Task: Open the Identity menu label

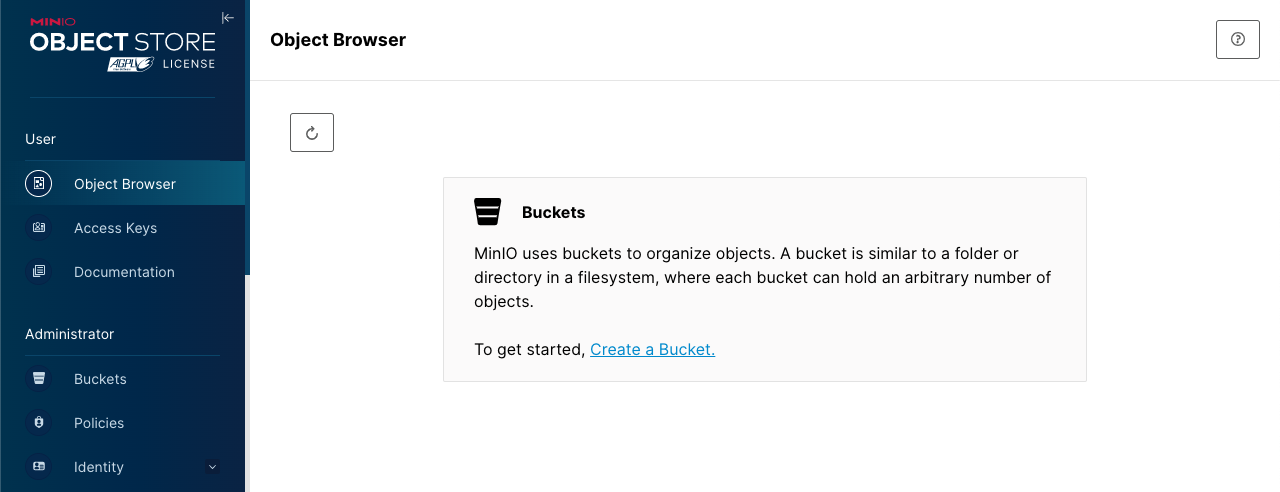Action: tap(99, 467)
